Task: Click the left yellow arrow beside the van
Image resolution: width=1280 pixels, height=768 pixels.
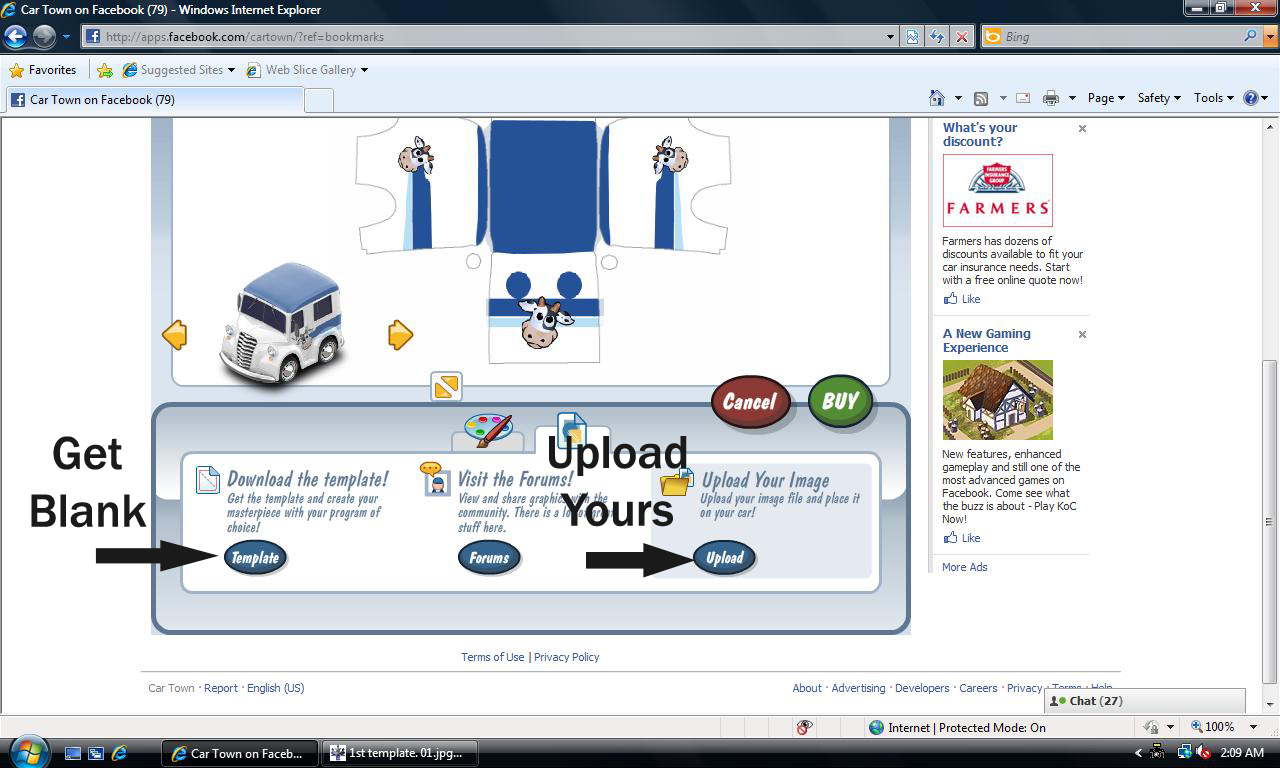Action: 175,335
